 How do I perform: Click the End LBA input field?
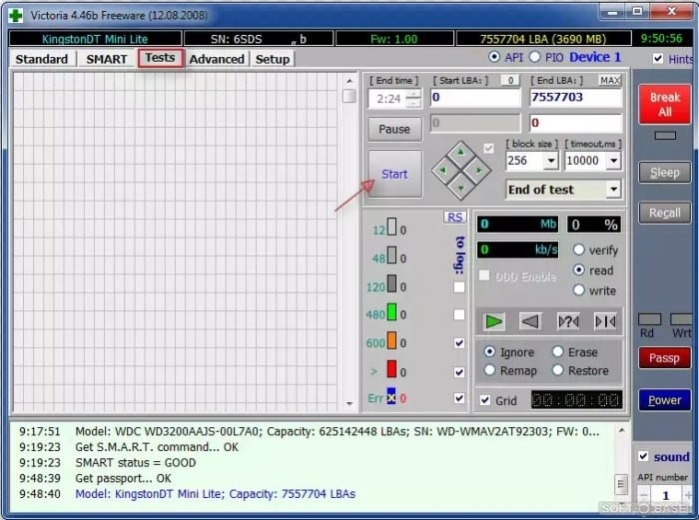pyautogui.click(x=576, y=97)
